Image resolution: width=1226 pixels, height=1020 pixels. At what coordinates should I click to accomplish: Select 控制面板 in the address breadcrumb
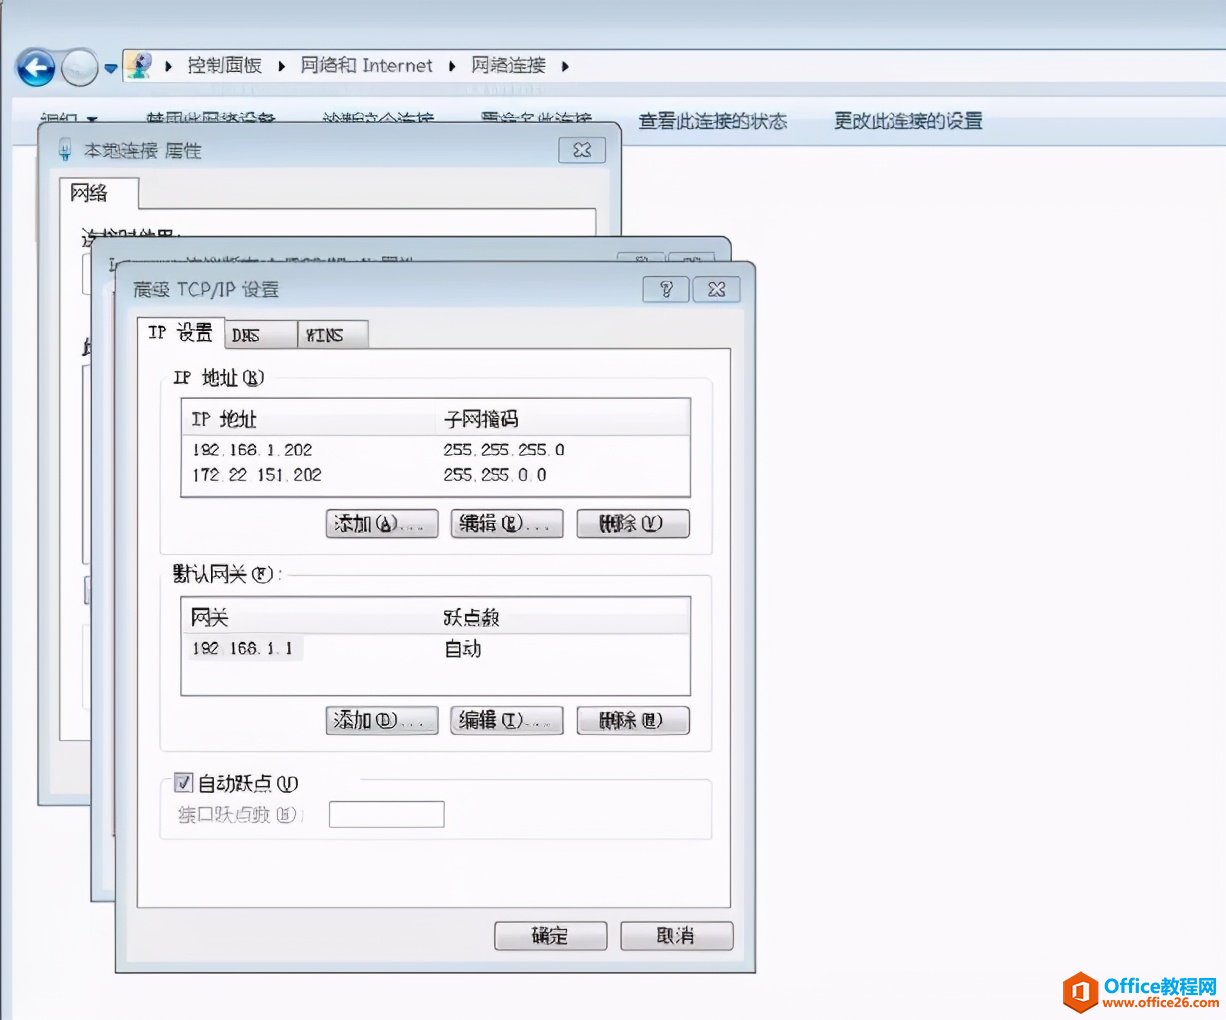(x=225, y=66)
